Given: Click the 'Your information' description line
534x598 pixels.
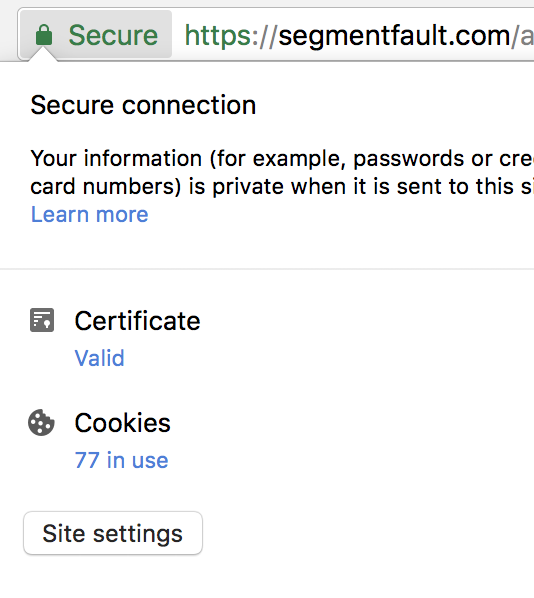Looking at the screenshot, I should pos(282,159).
